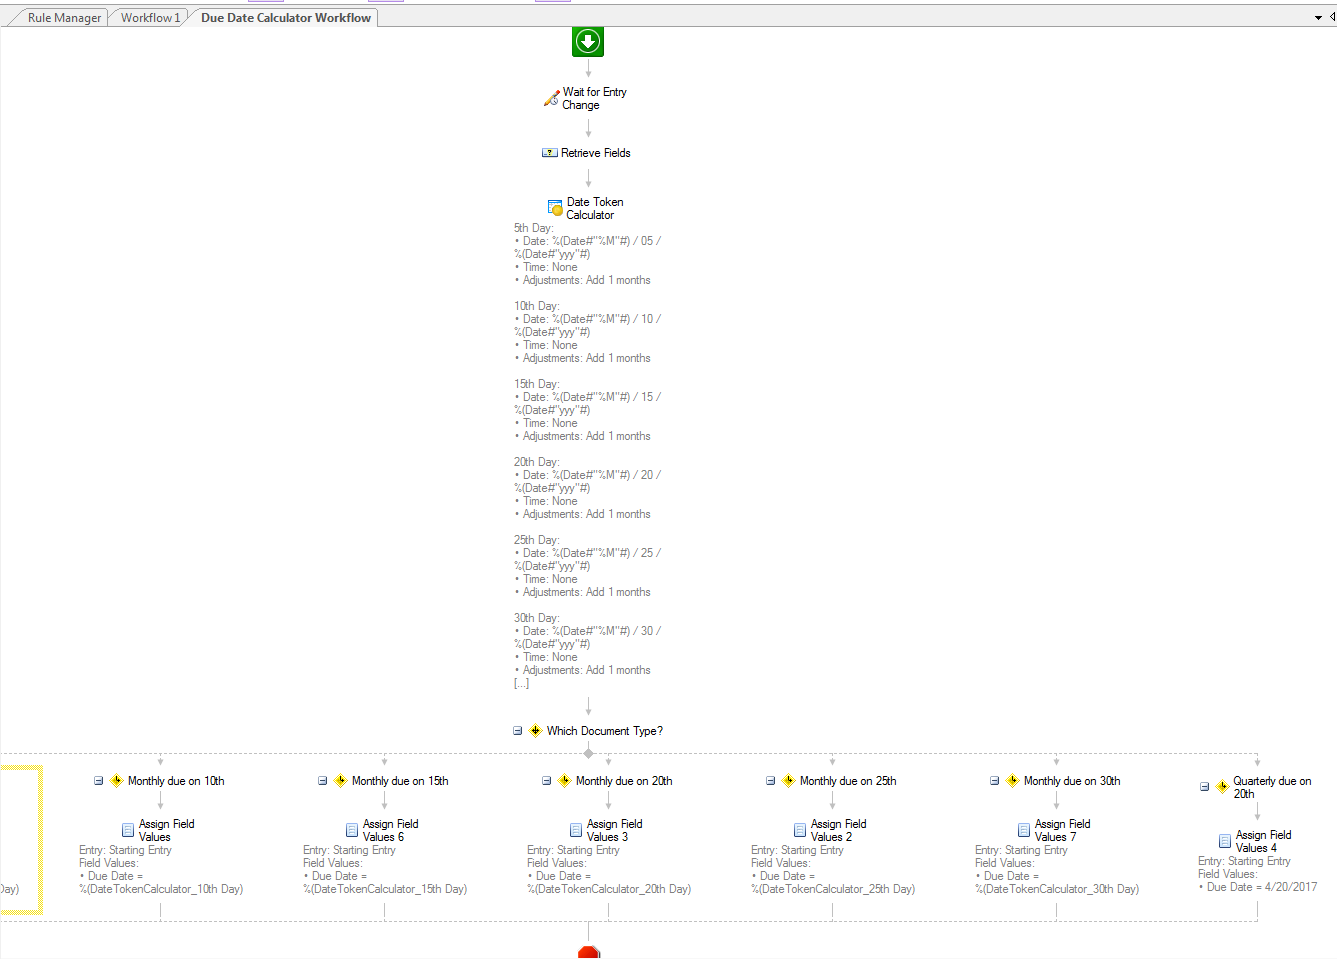
Task: Select the Assign Field Values 2 icon
Action: (x=800, y=830)
